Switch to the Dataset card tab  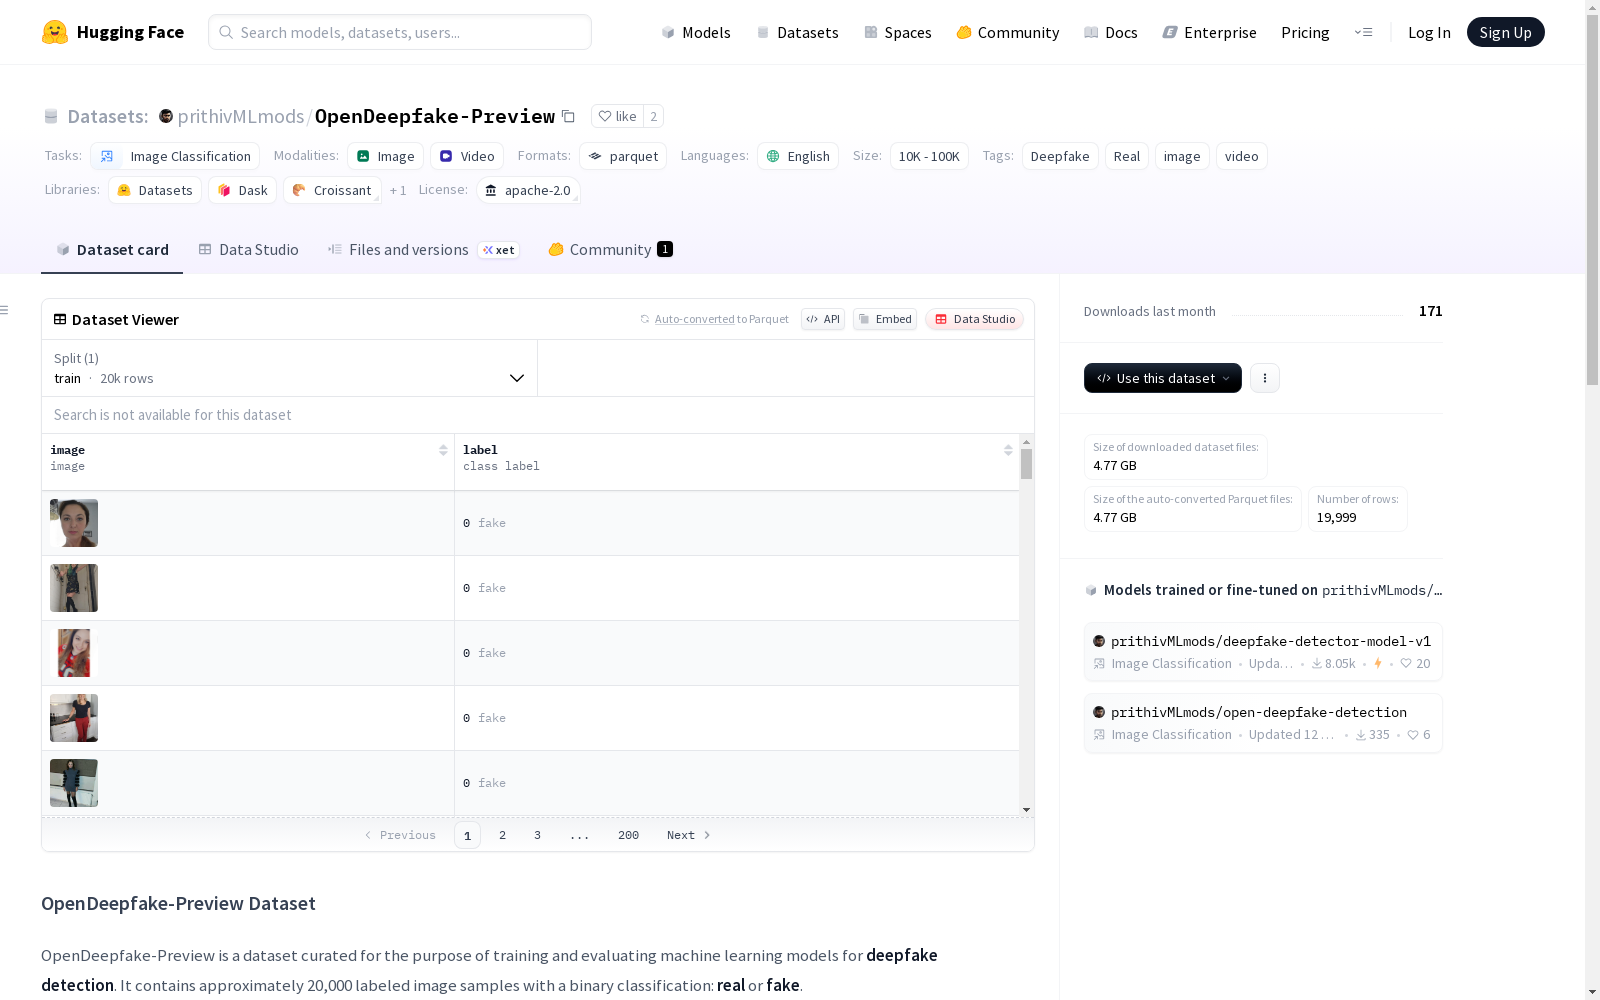pyautogui.click(x=112, y=250)
